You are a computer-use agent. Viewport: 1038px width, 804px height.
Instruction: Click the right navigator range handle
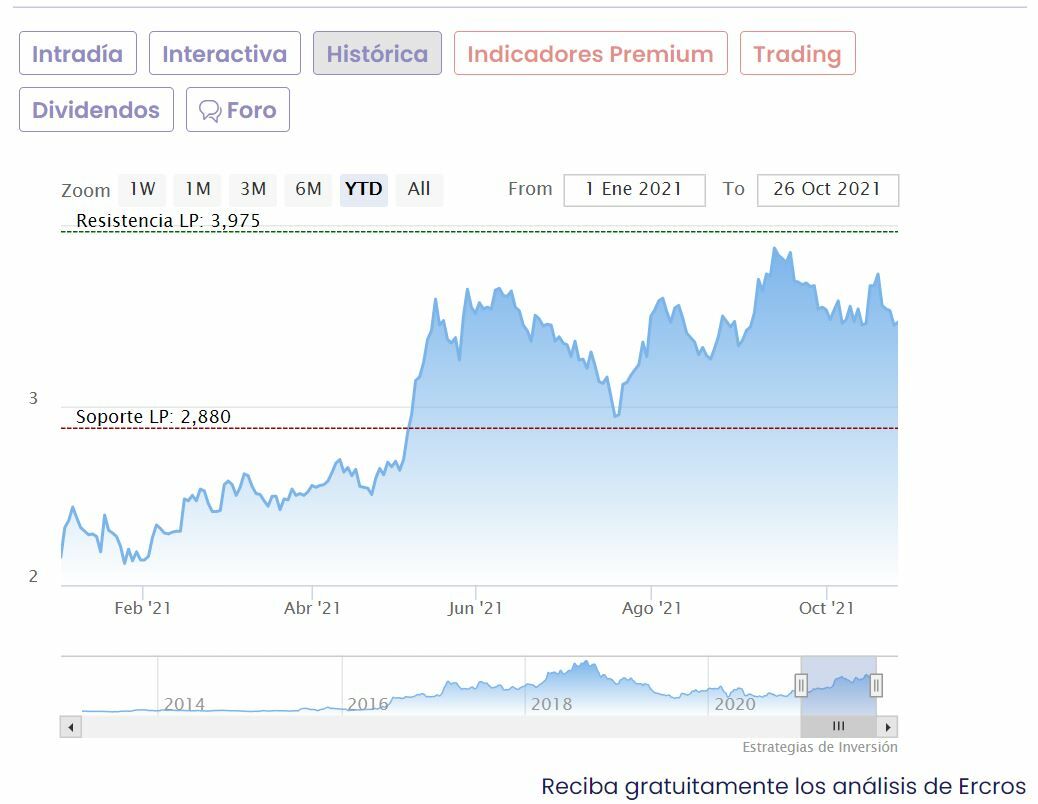(876, 685)
